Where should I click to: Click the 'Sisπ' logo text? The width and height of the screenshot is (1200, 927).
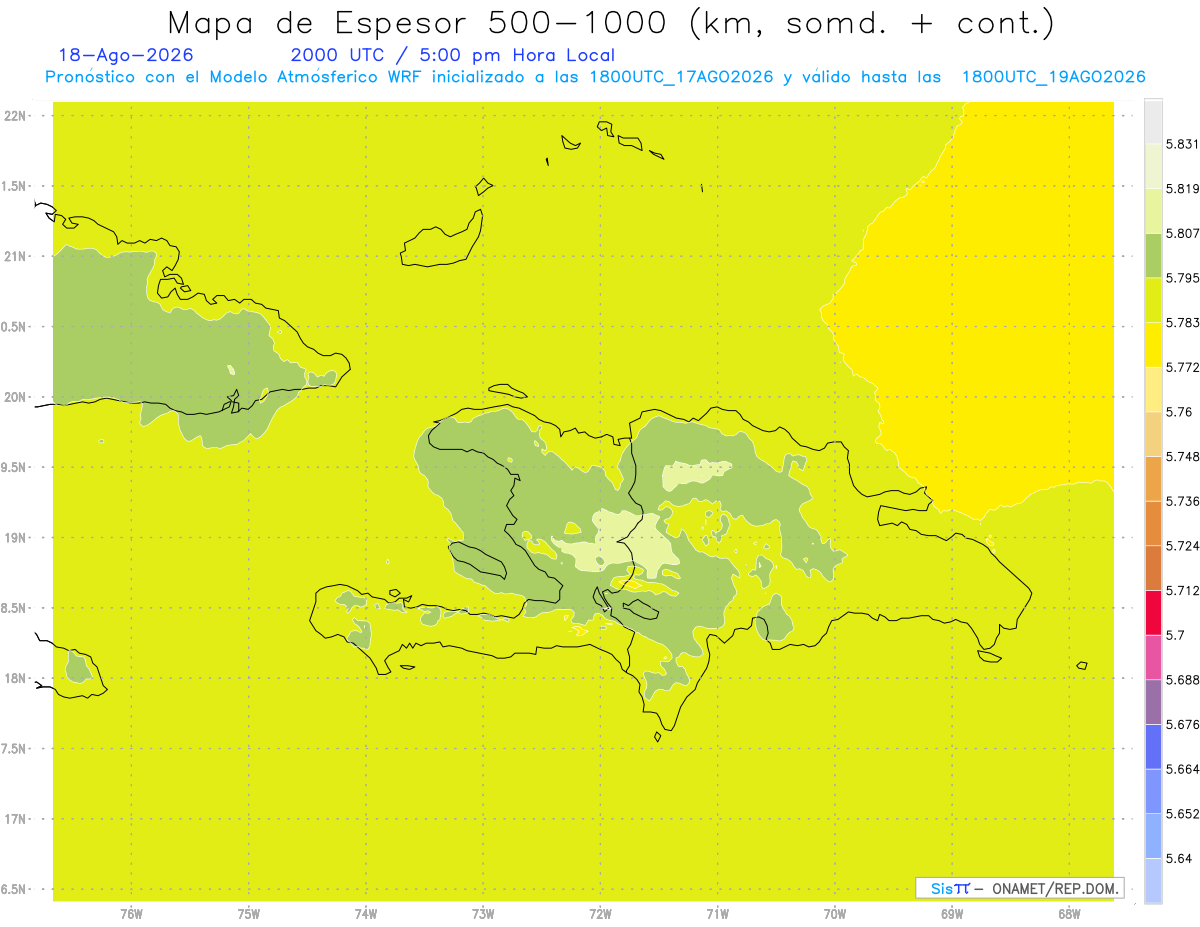[x=950, y=888]
